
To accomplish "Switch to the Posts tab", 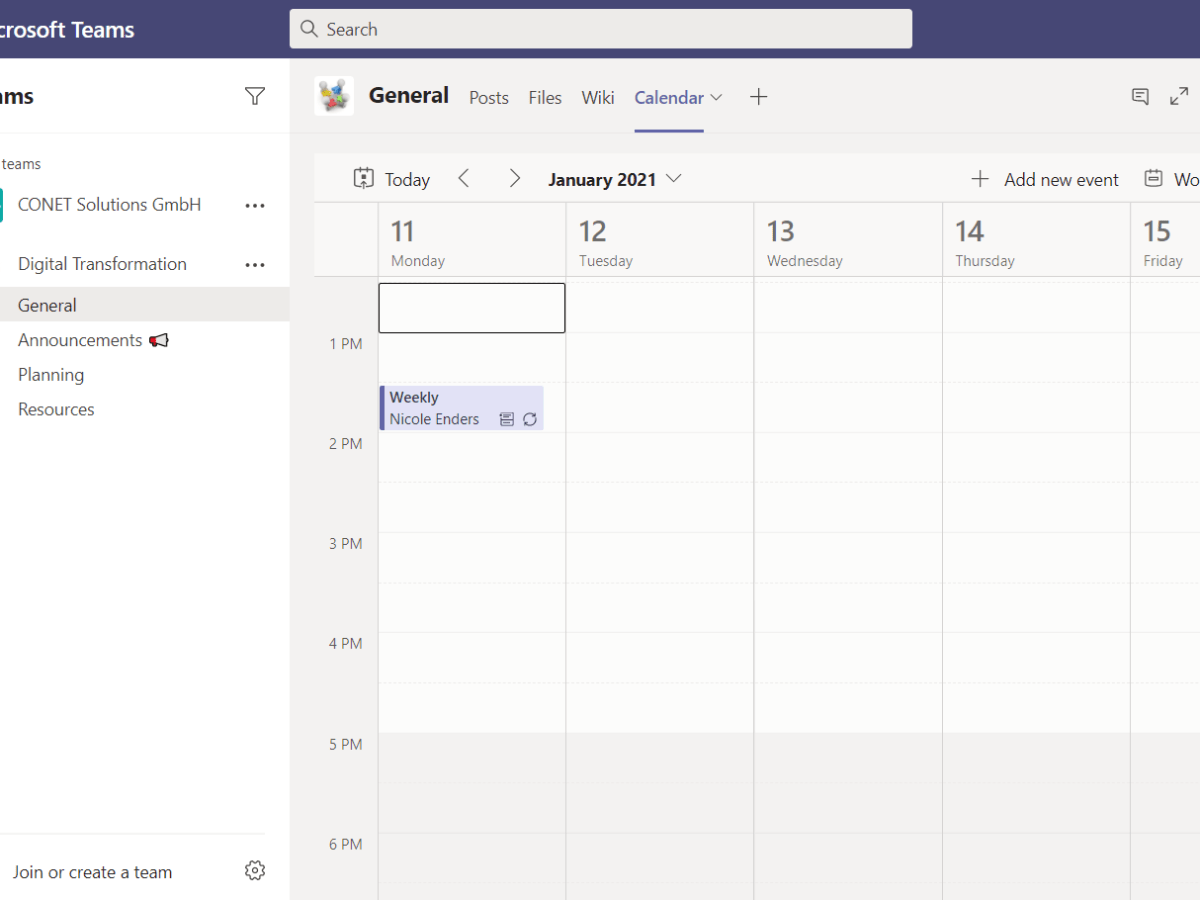I will point(488,97).
